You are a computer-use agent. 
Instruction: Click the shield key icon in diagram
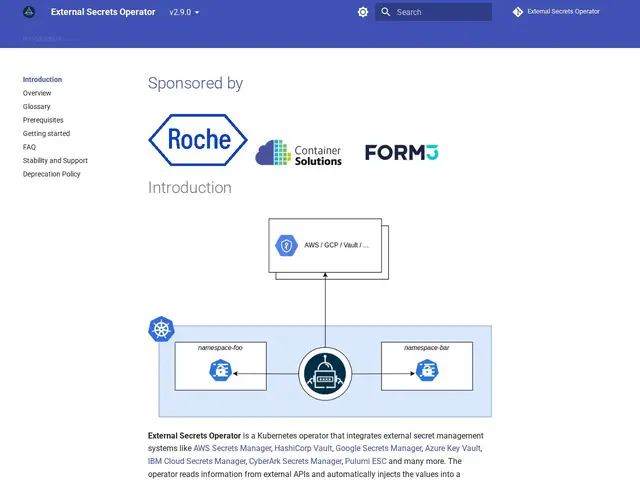pos(286,246)
